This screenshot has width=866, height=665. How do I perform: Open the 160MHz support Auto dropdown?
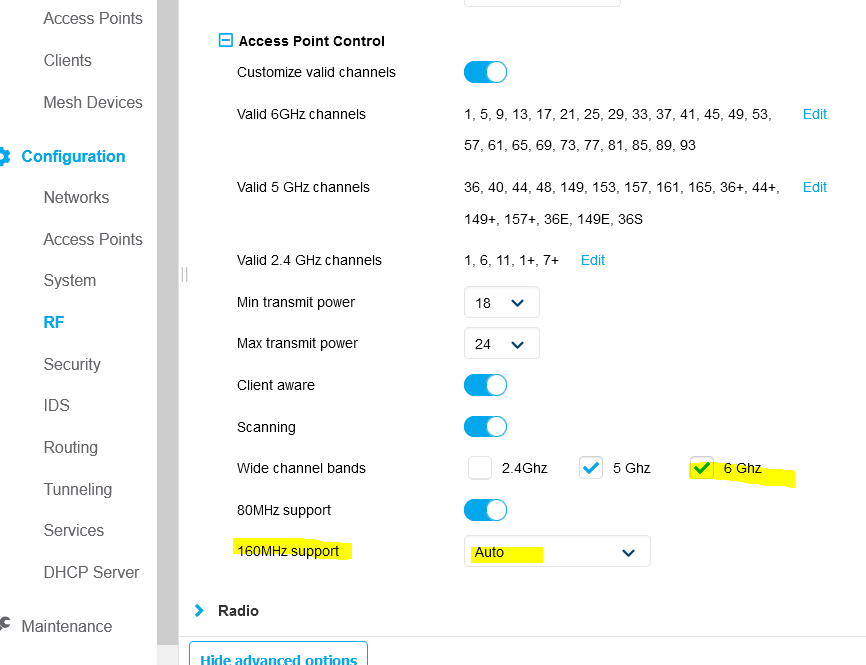click(x=557, y=551)
